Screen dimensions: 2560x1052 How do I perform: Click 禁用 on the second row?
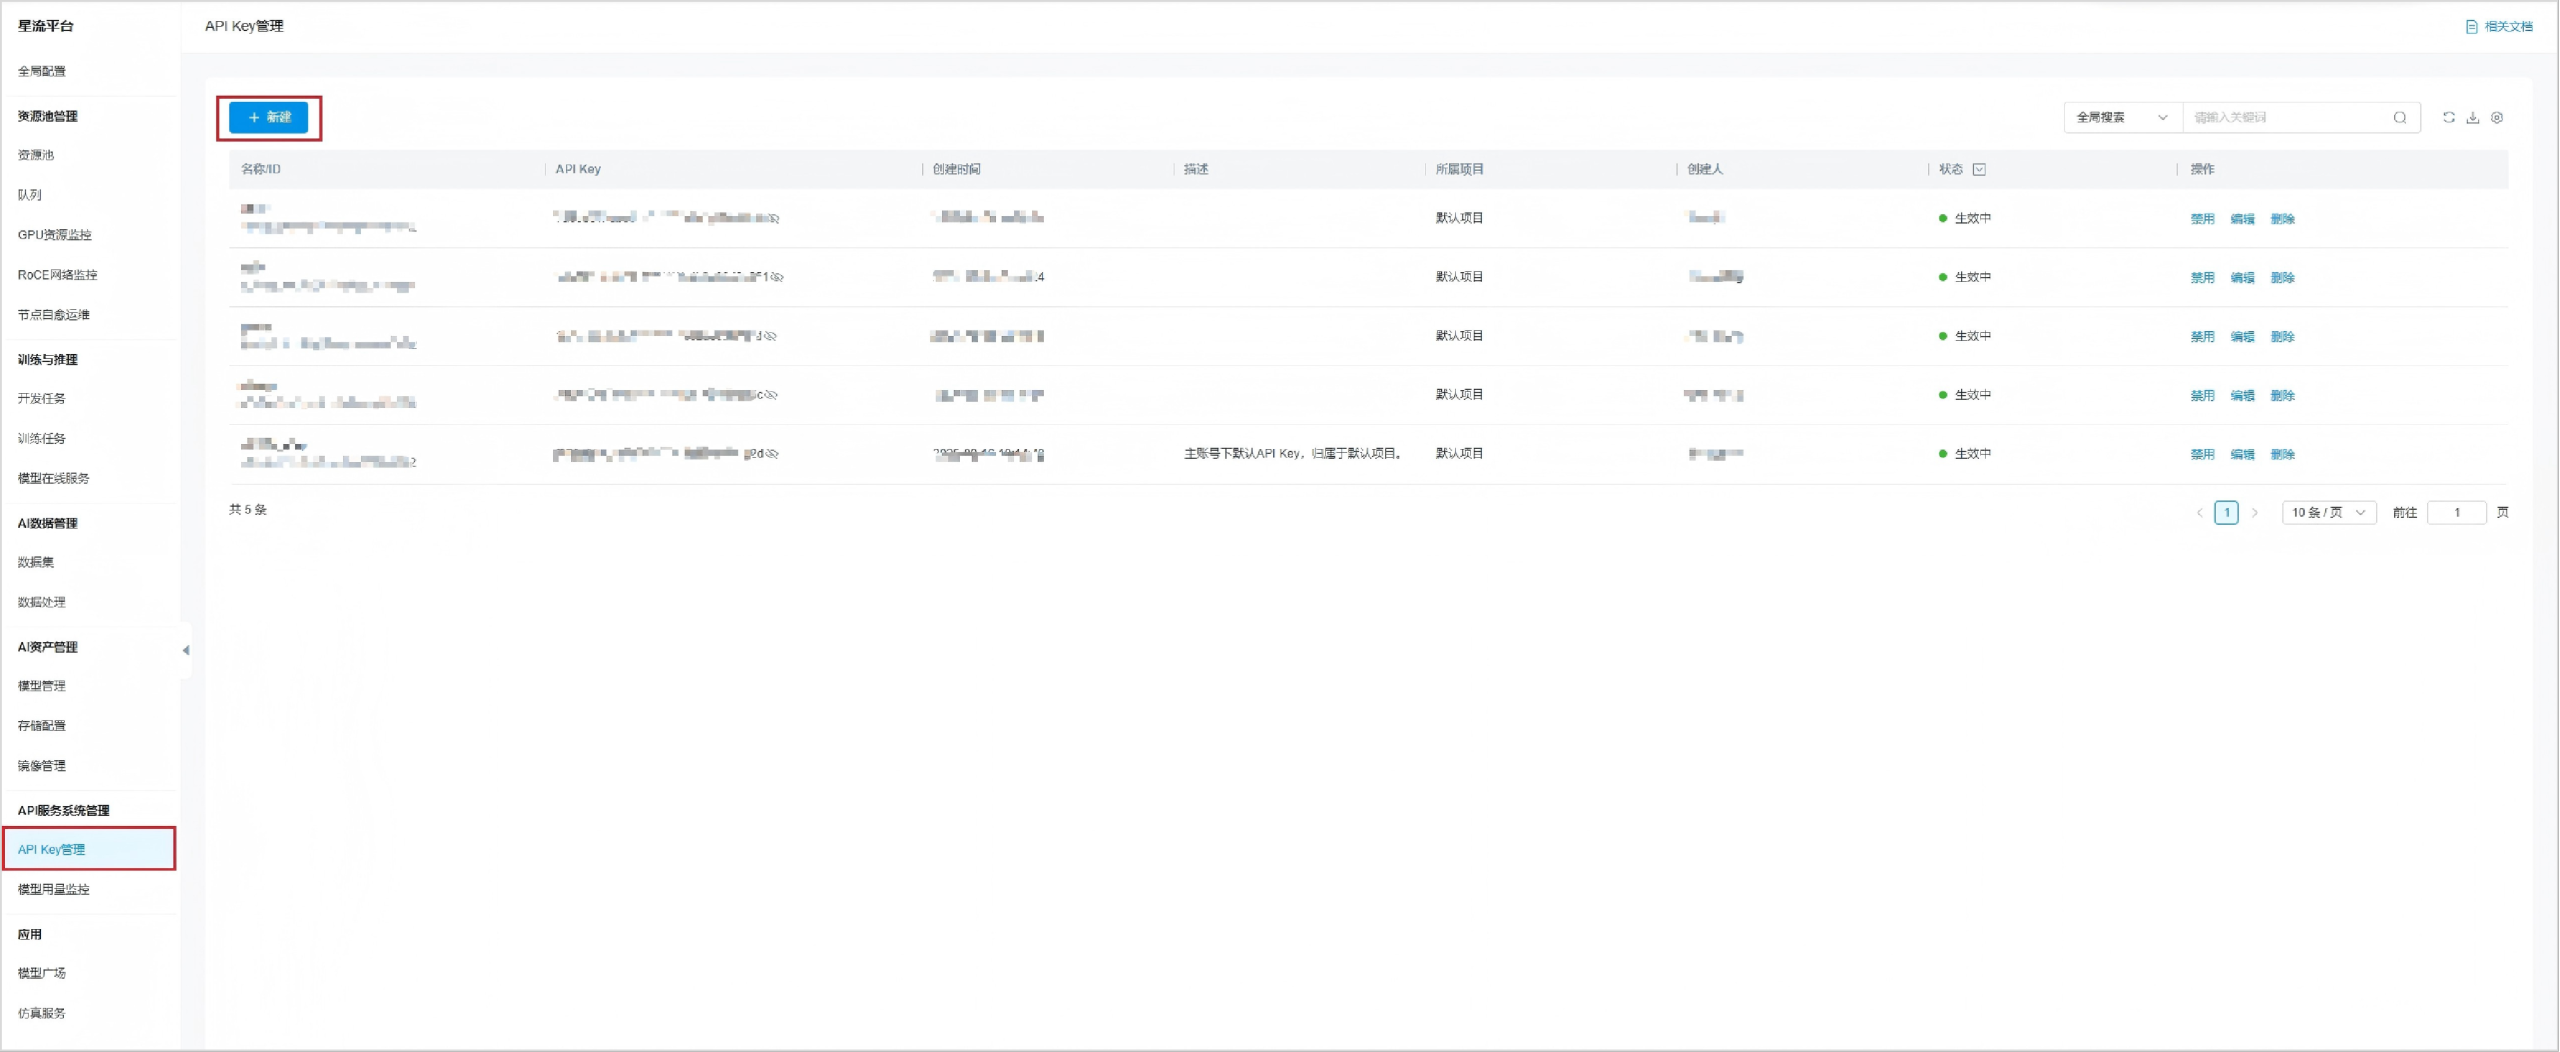2202,278
